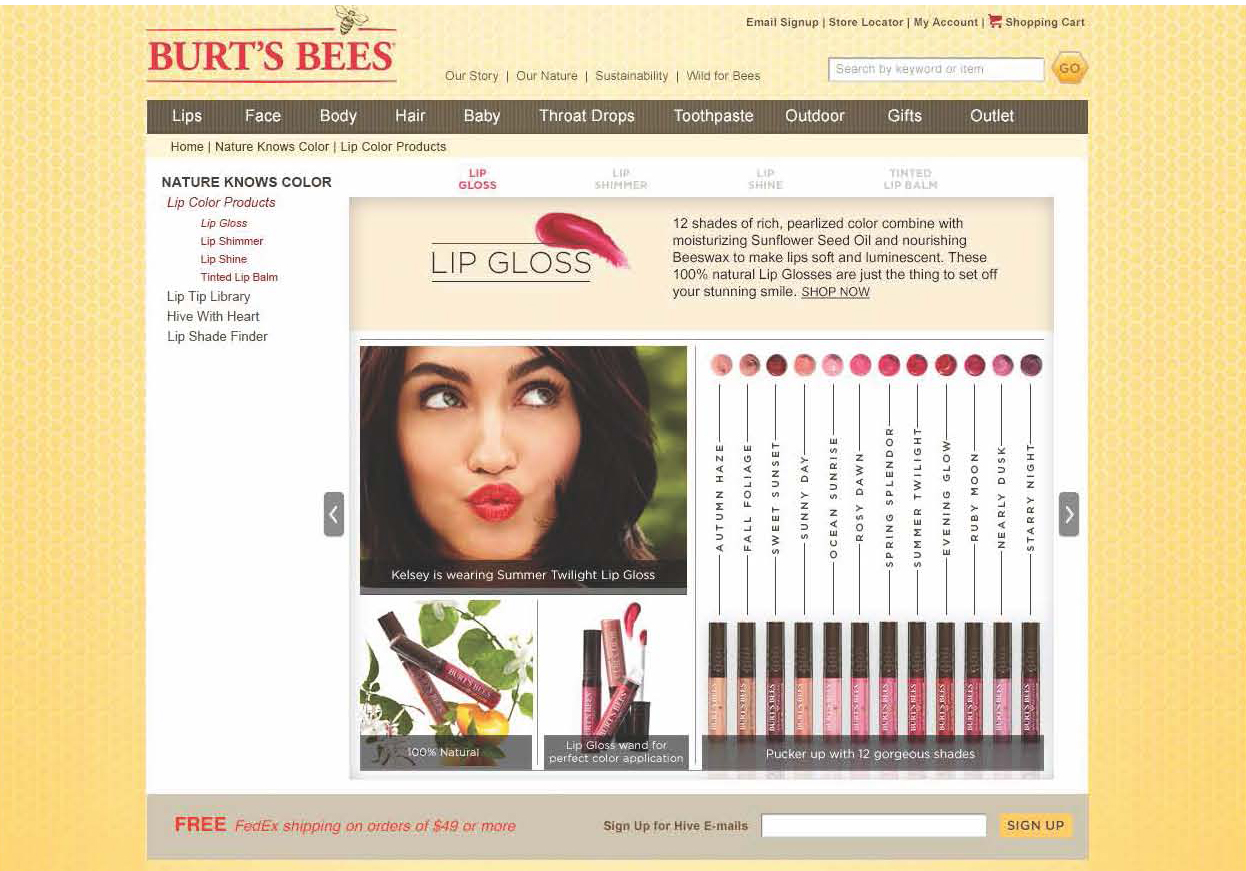This screenshot has width=1246, height=871.
Task: Open Store Locator link
Action: tap(866, 22)
